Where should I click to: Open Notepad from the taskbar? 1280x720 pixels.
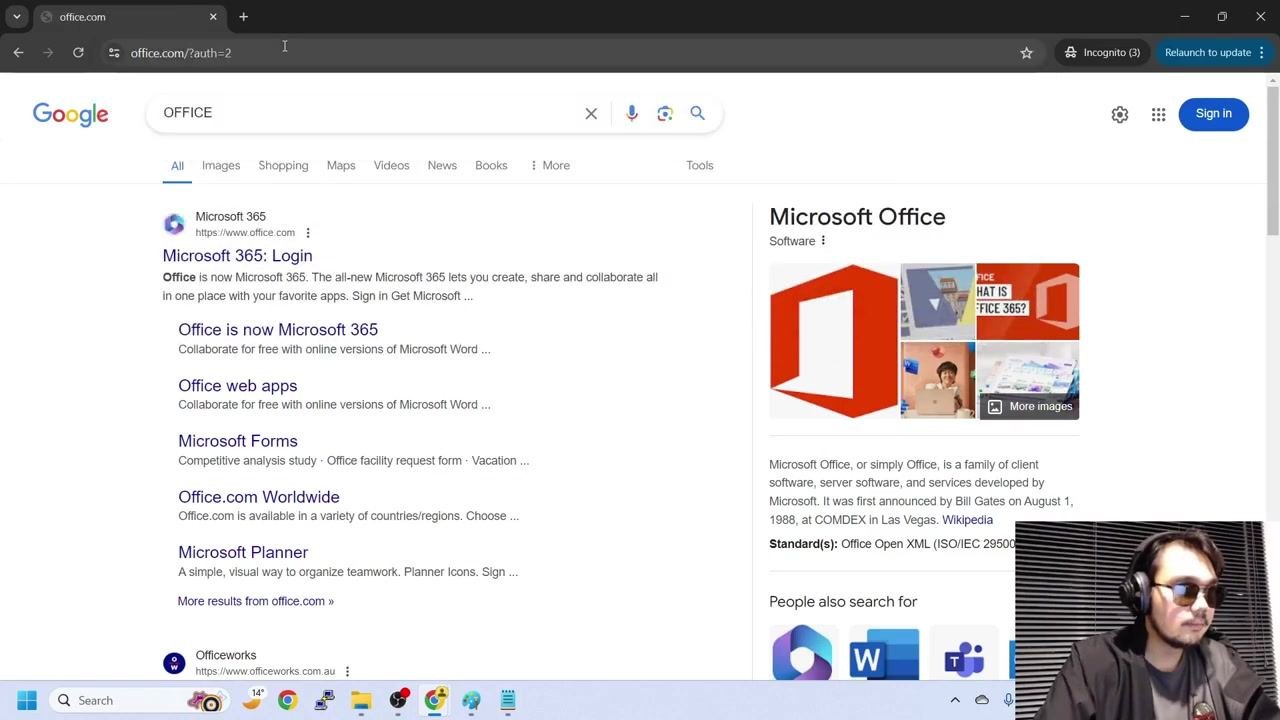tap(508, 701)
